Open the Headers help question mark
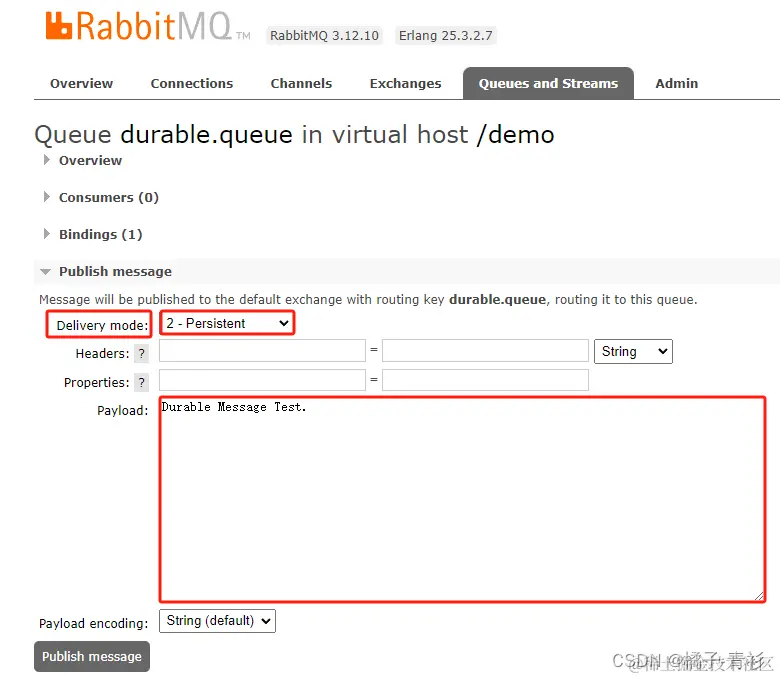This screenshot has width=780, height=679. click(142, 354)
